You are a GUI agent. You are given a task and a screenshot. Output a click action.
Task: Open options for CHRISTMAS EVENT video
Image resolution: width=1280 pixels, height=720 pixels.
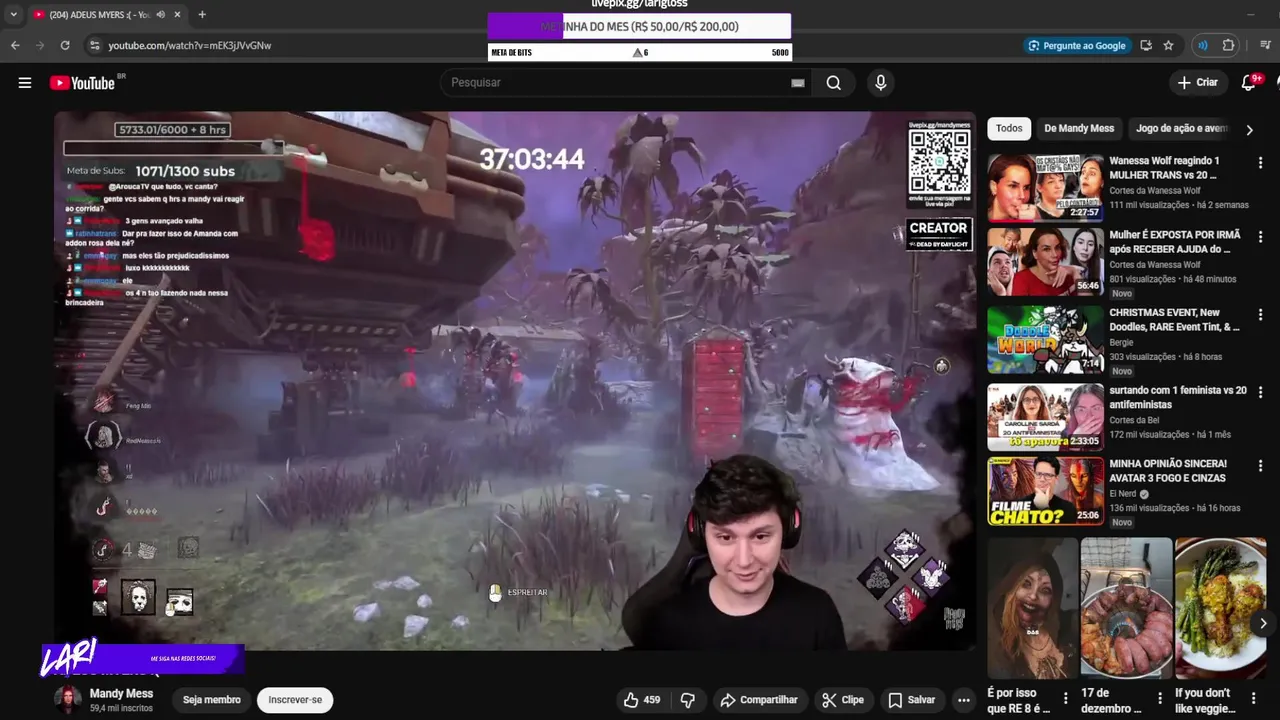[x=1260, y=314]
